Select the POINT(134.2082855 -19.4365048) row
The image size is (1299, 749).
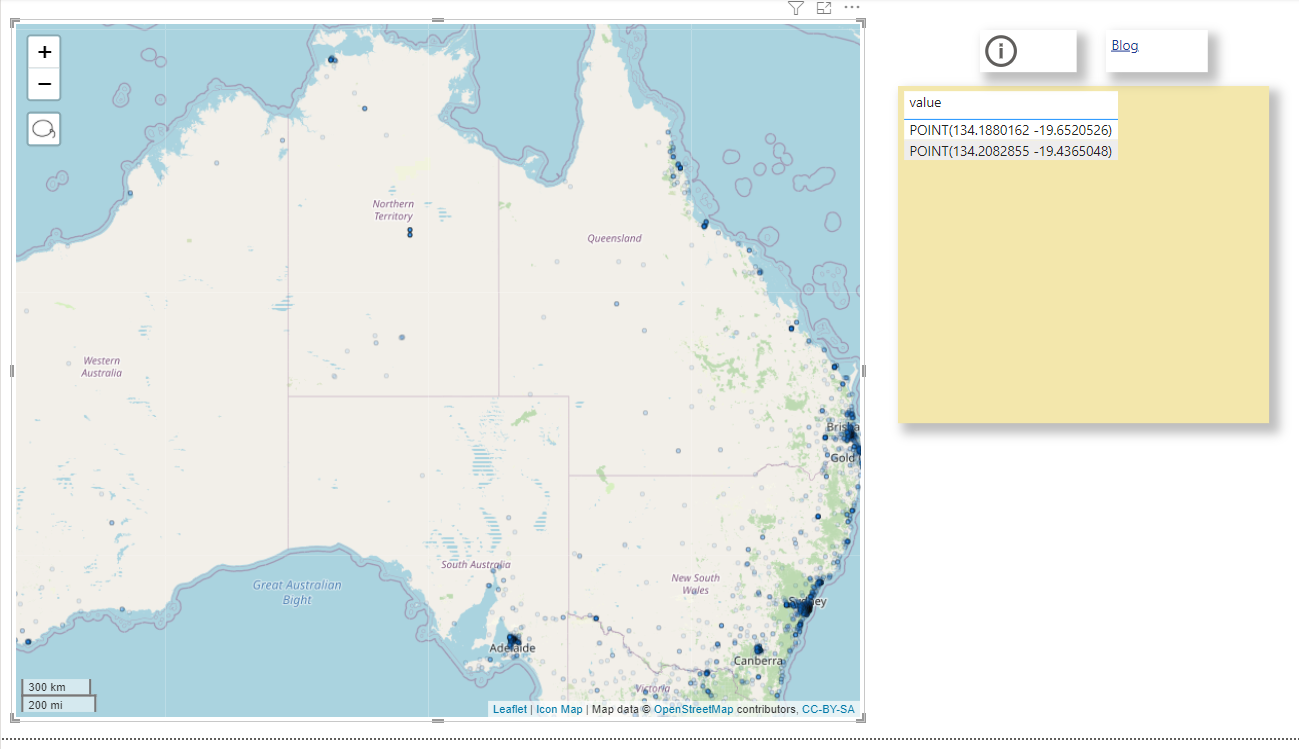coord(1010,151)
